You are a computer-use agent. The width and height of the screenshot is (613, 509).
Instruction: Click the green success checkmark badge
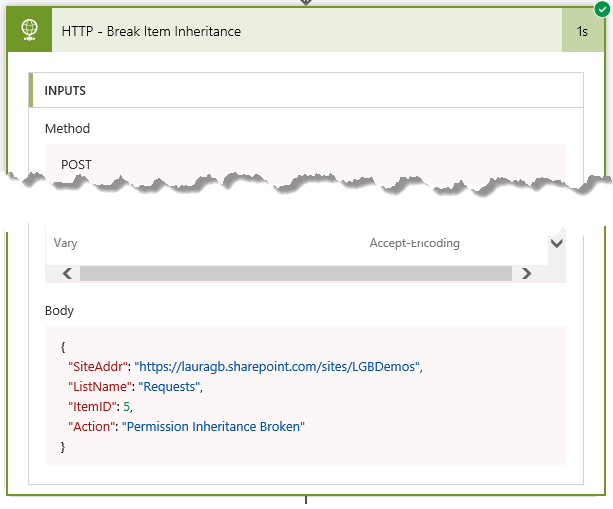coord(602,9)
